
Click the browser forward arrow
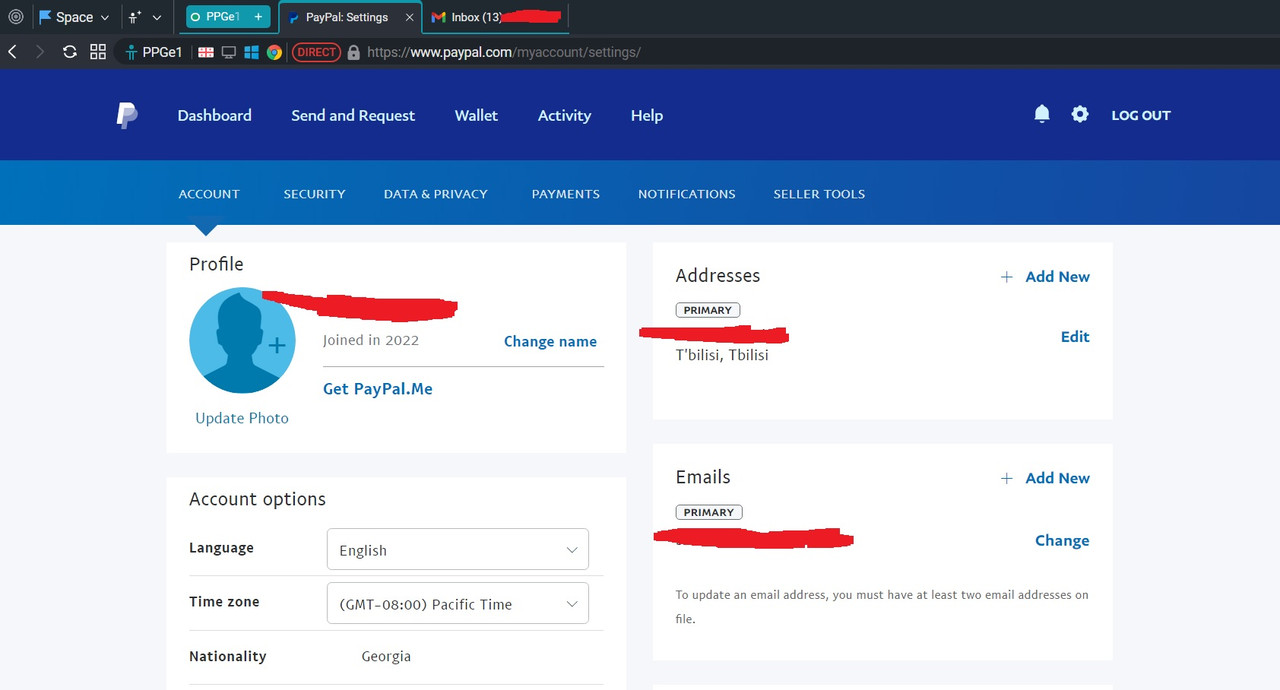coord(40,52)
